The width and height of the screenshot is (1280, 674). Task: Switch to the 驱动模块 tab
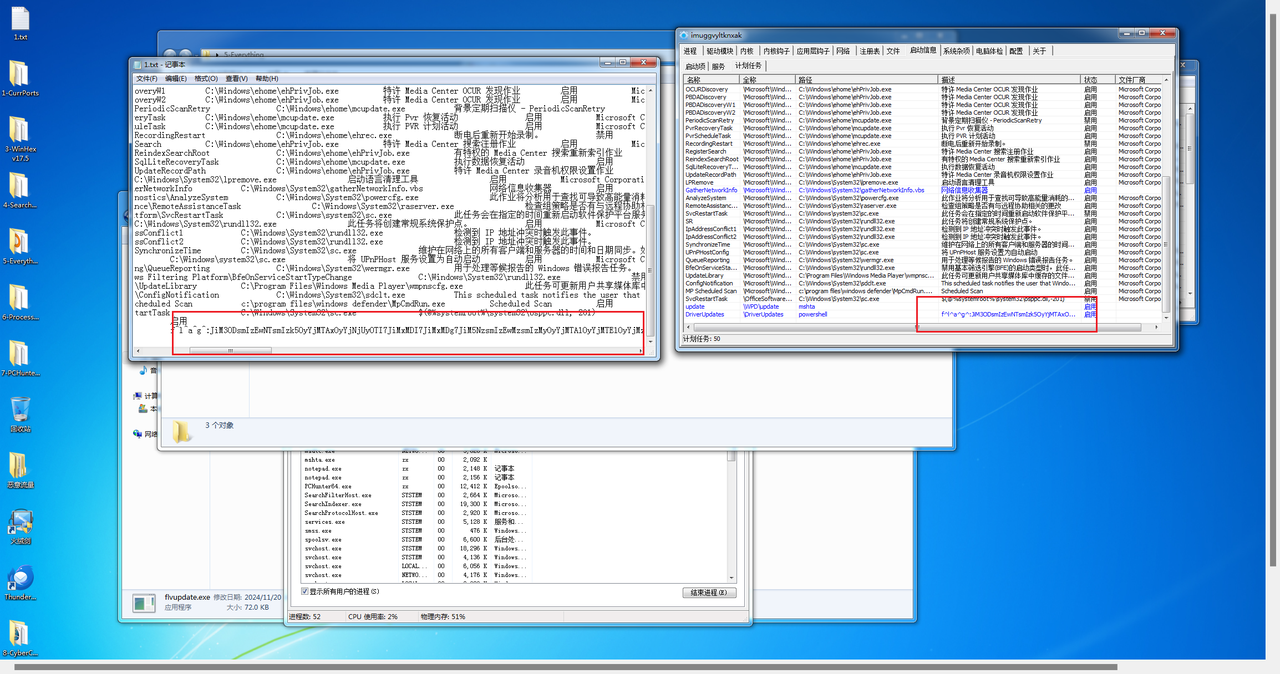(719, 51)
